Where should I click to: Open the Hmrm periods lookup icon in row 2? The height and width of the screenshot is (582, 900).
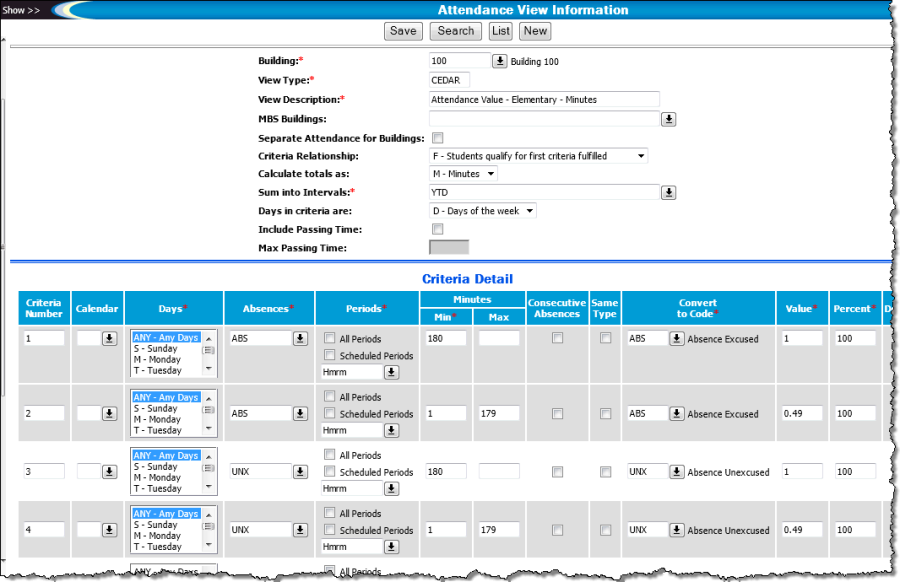tap(391, 431)
